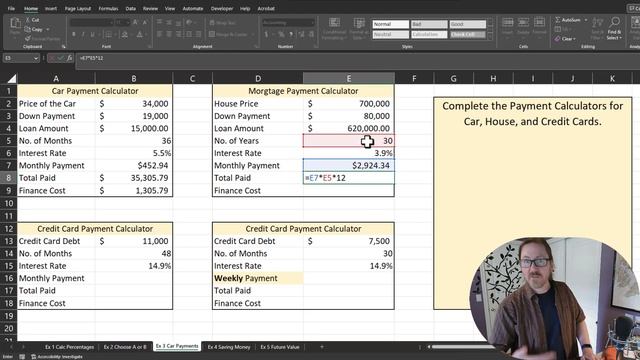The width and height of the screenshot is (640, 360).
Task: Select the Format Painter brush
Action: [28, 38]
